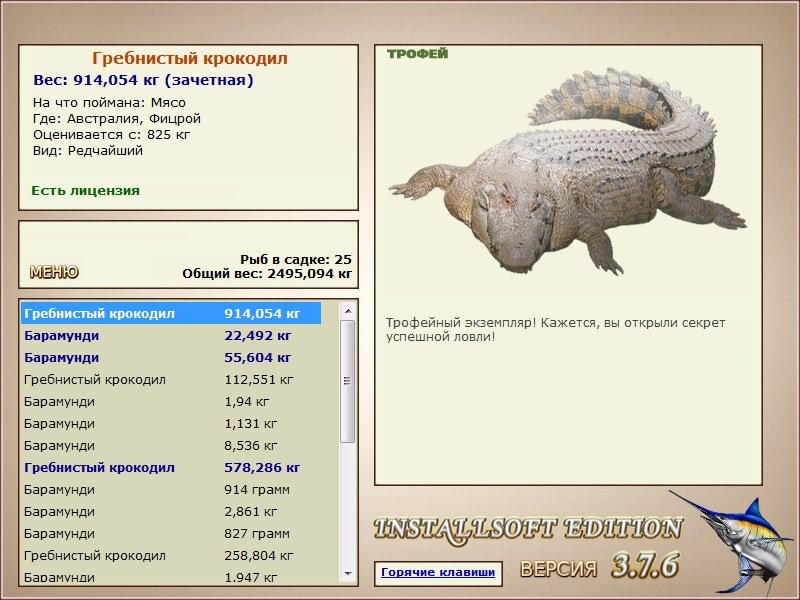Viewport: 800px width, 600px height.
Task: Click the 'Оценивается с: 825 кг' line
Action: [x=111, y=135]
